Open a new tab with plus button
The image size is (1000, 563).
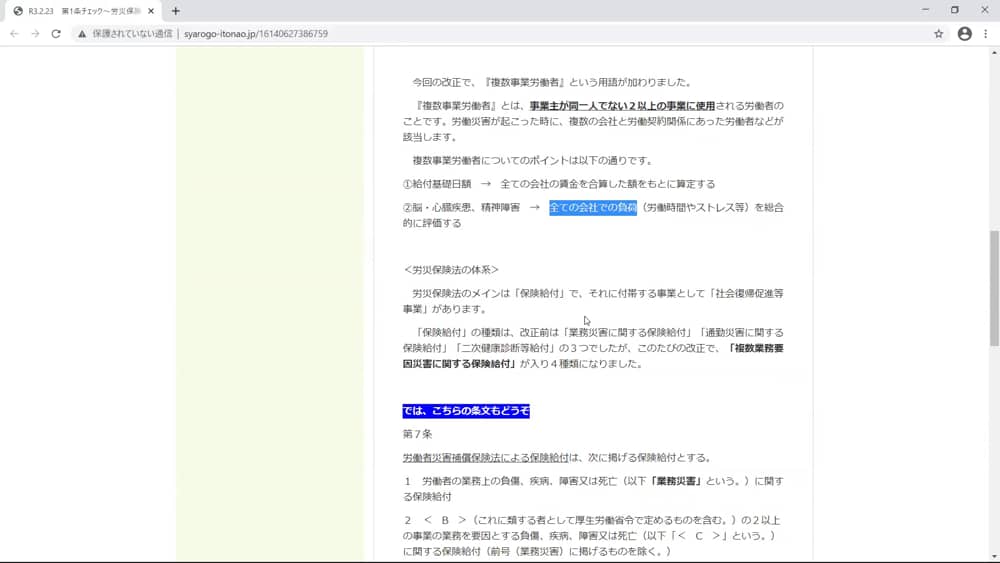click(175, 11)
